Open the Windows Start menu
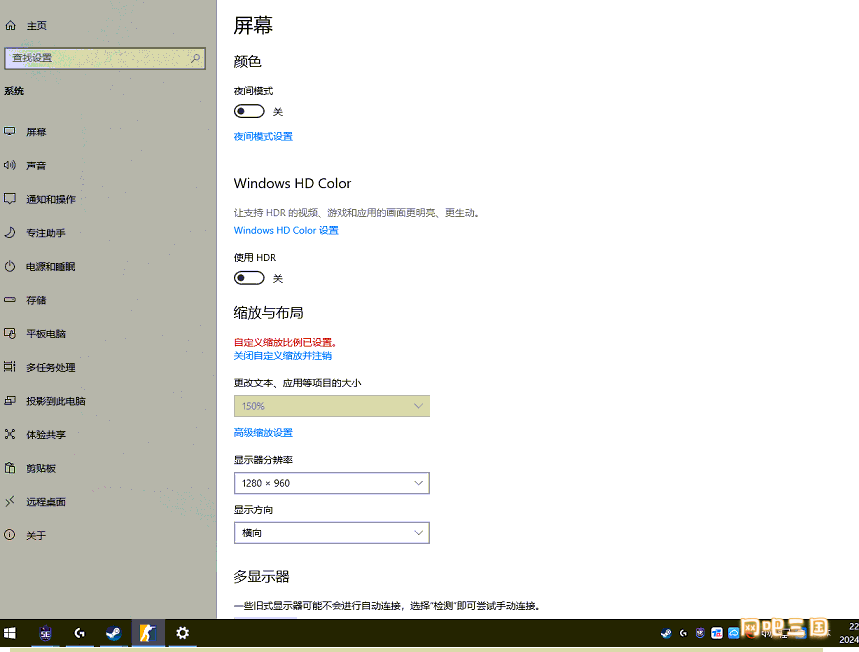 11,633
